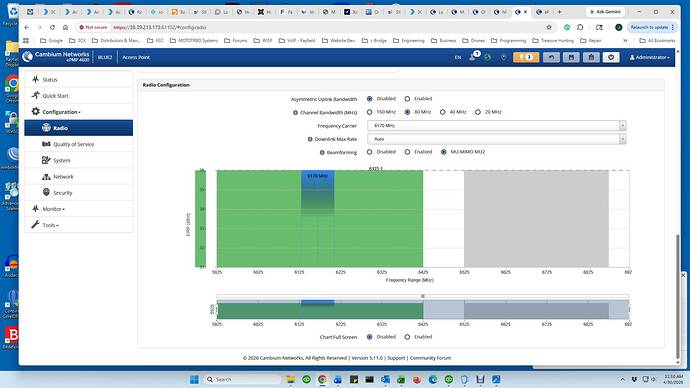Open the Community Forum footer link
The width and height of the screenshot is (690, 388).
430,358
